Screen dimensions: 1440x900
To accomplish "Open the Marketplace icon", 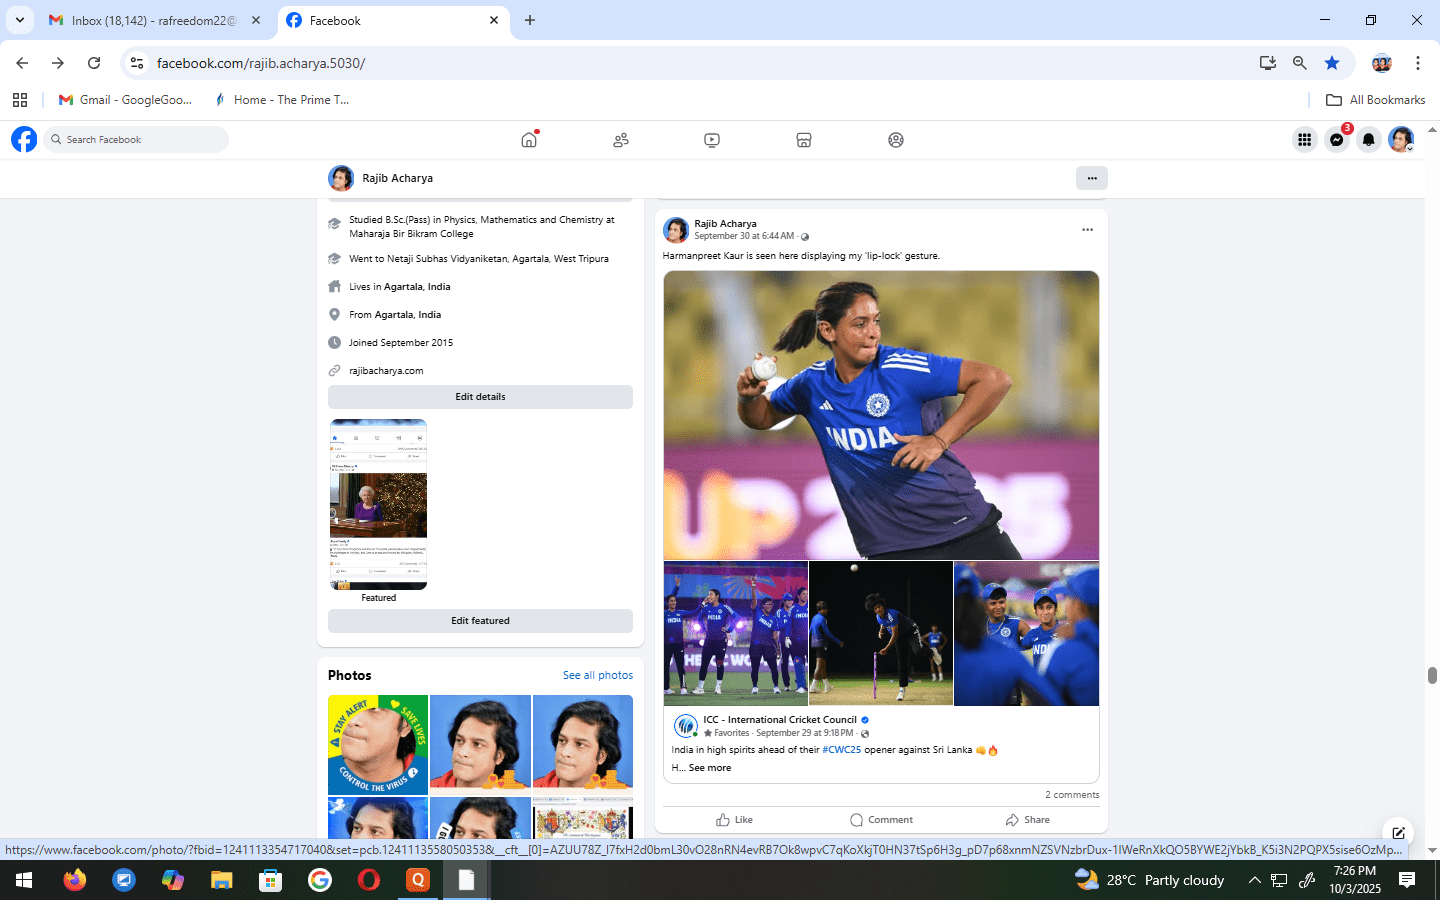I will [x=804, y=140].
